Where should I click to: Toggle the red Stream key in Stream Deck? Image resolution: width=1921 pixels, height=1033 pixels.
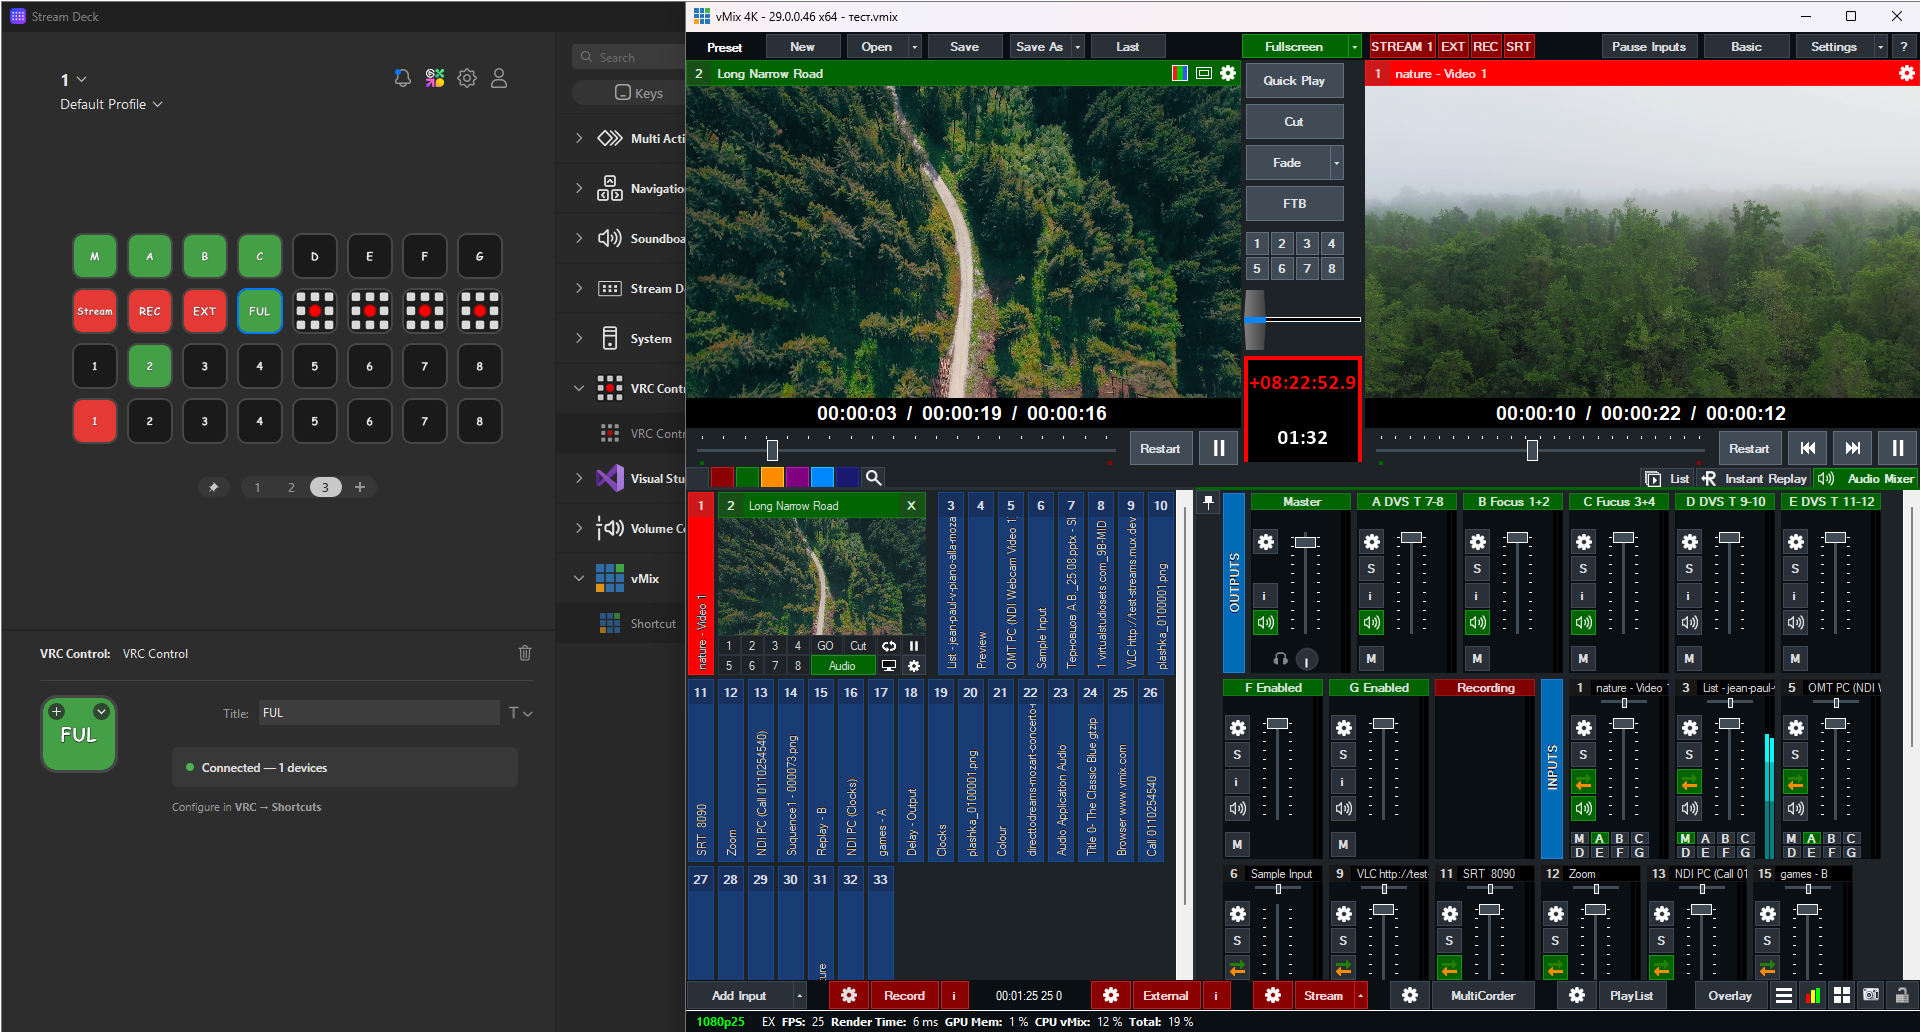(x=95, y=311)
